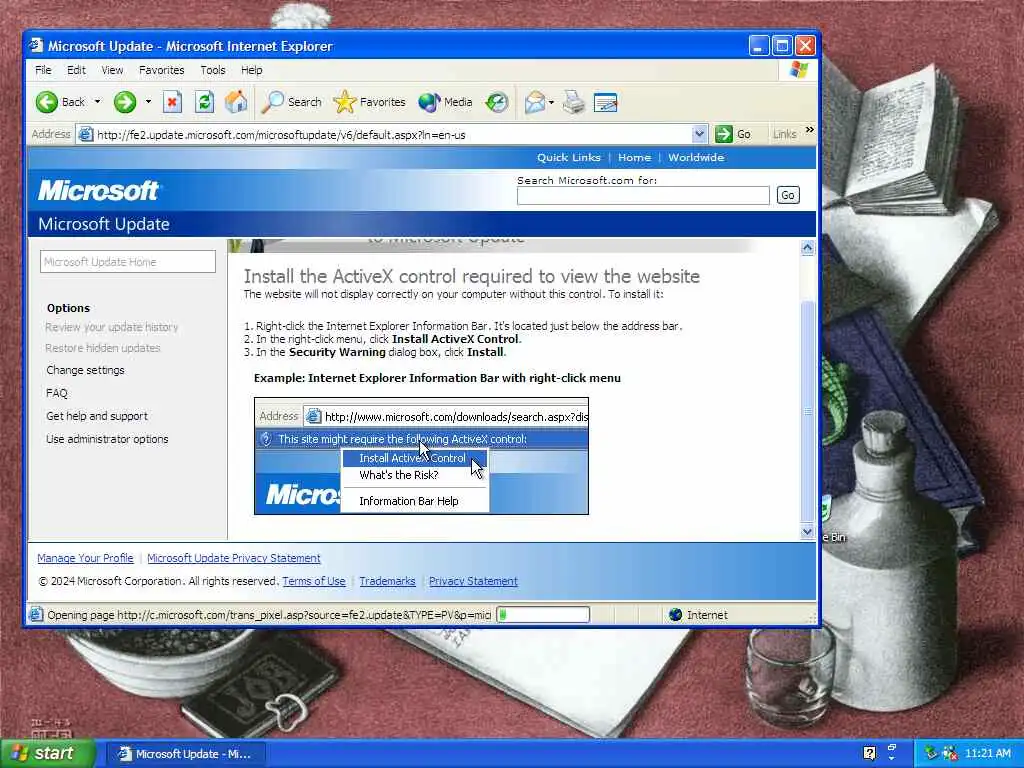This screenshot has width=1024, height=768.
Task: Select the Microsoft Update taskbar button
Action: tap(186, 754)
